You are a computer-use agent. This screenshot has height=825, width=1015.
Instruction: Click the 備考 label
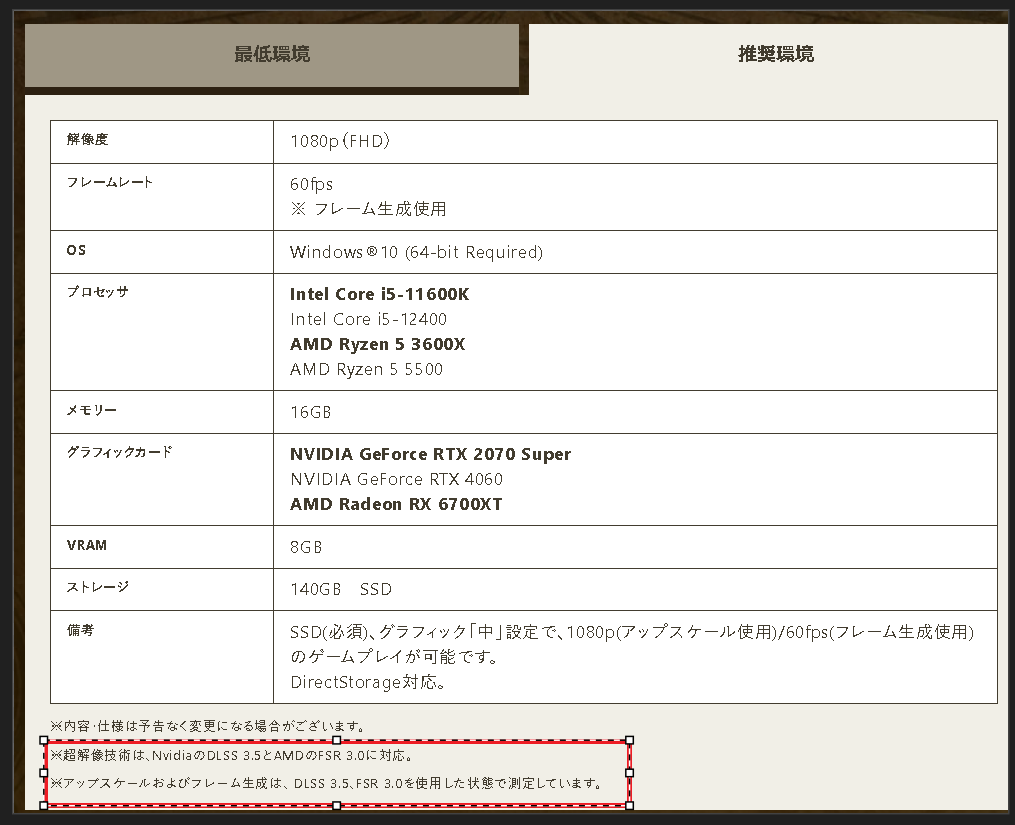[80, 630]
